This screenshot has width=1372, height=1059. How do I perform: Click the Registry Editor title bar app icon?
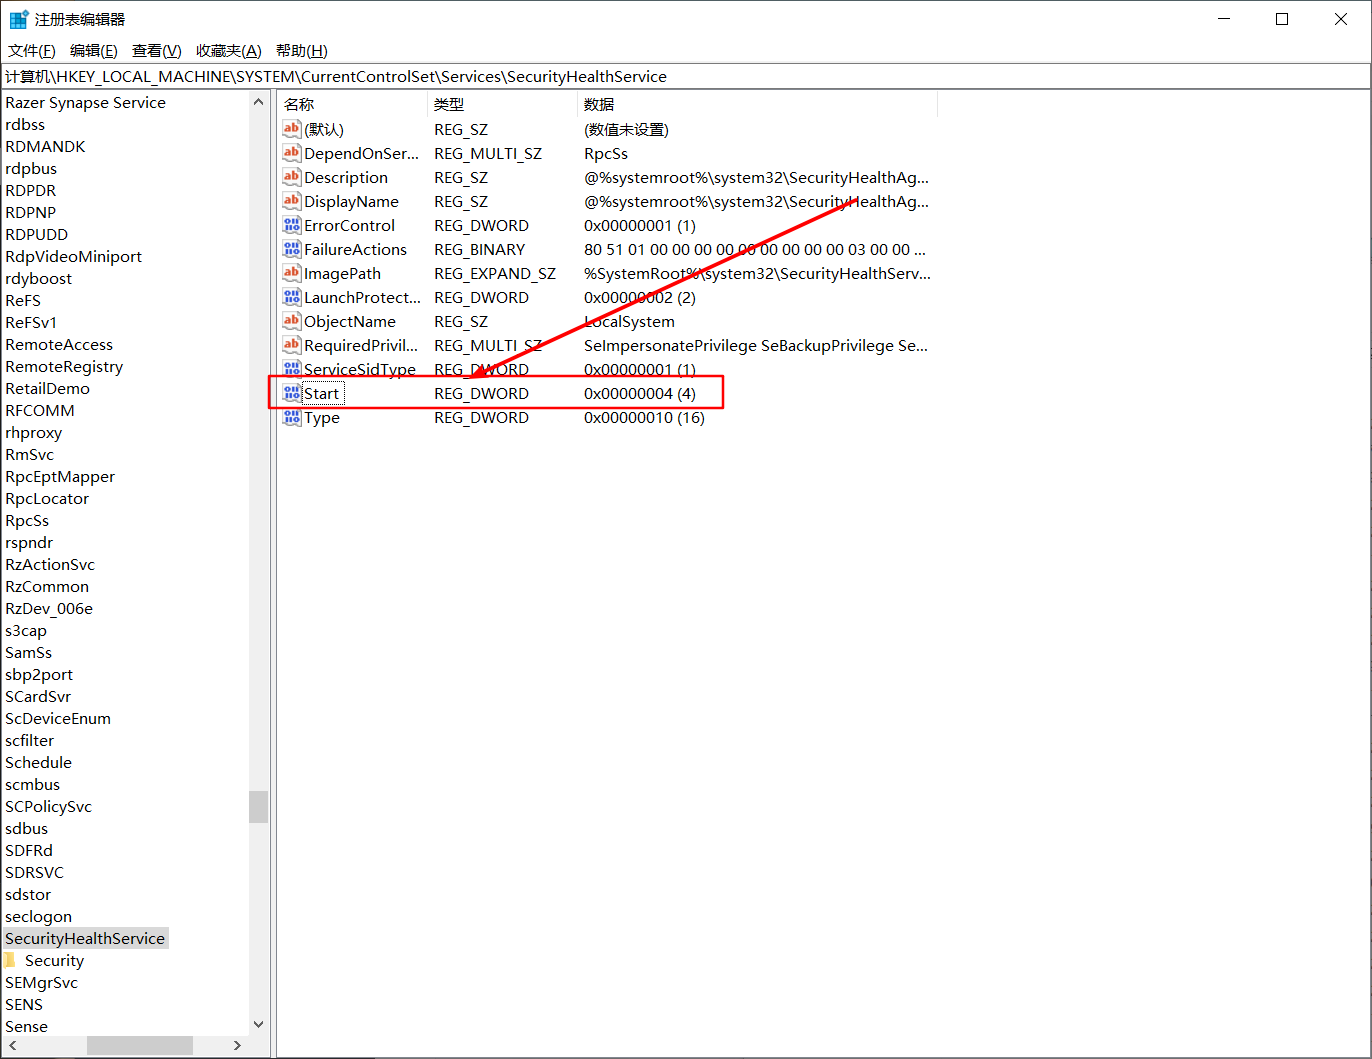click(19, 19)
